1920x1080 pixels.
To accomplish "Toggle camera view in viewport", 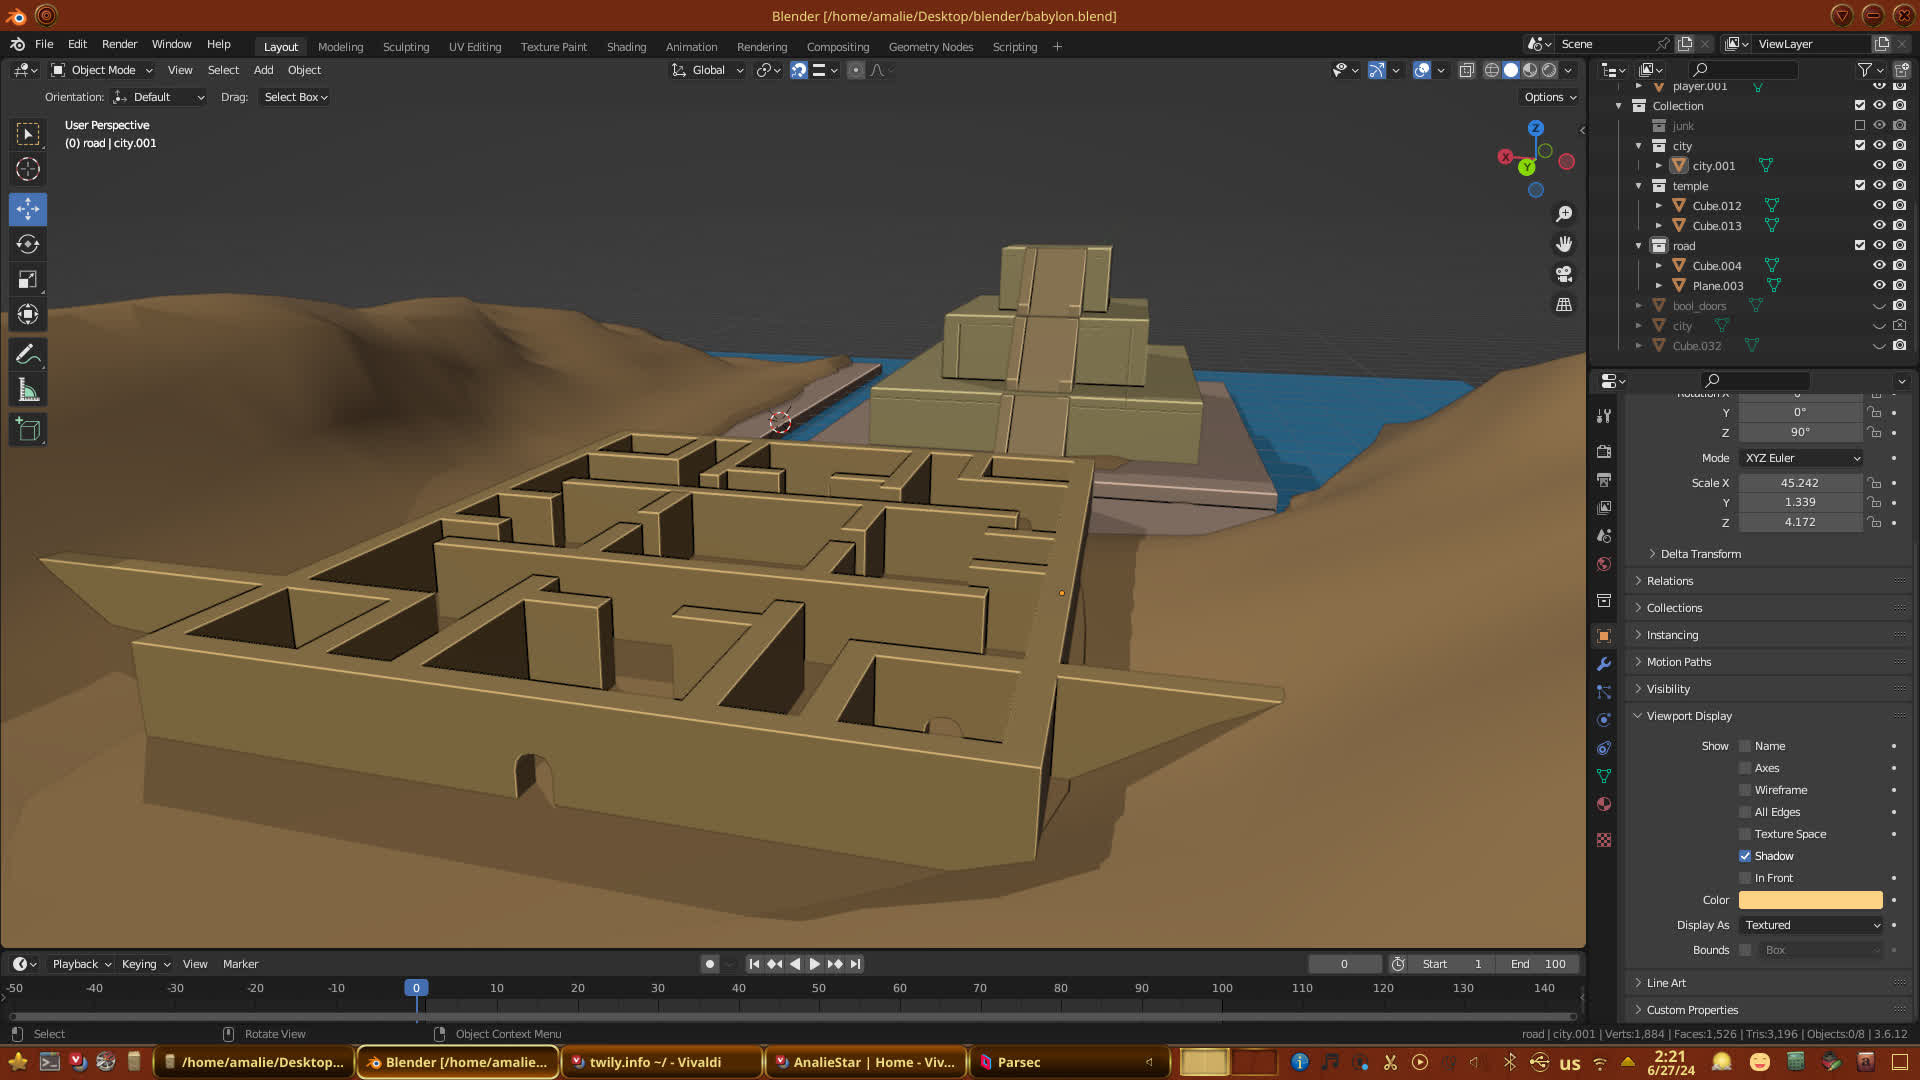I will pos(1564,274).
